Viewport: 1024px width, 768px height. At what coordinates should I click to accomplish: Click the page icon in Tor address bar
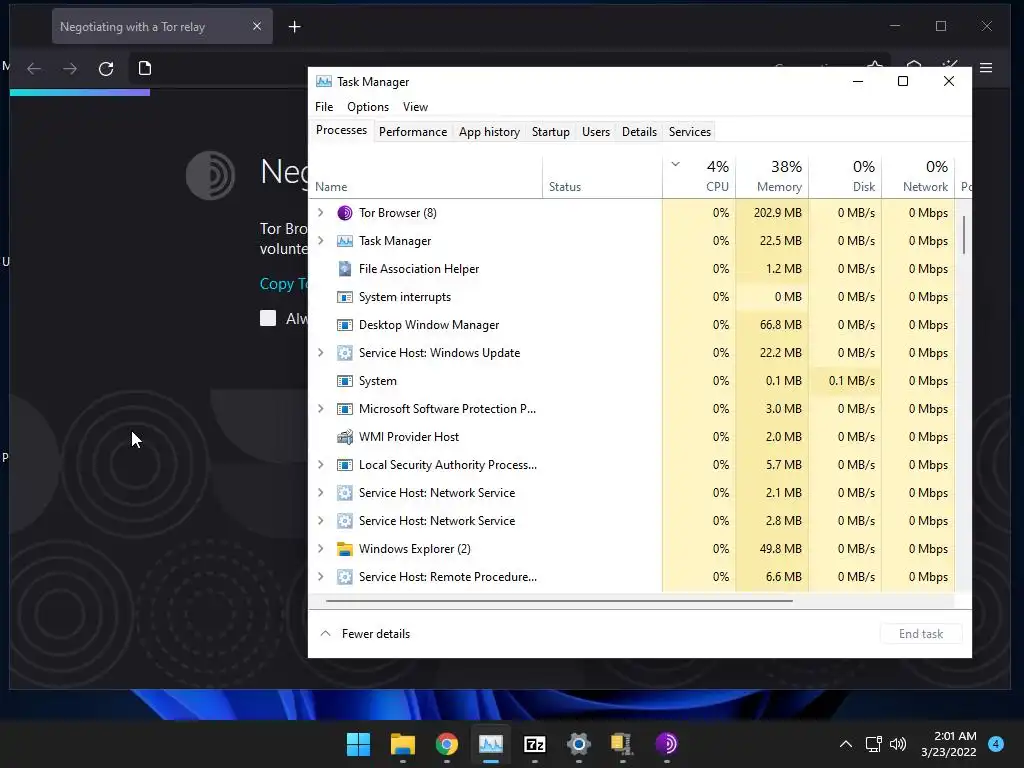click(x=145, y=68)
